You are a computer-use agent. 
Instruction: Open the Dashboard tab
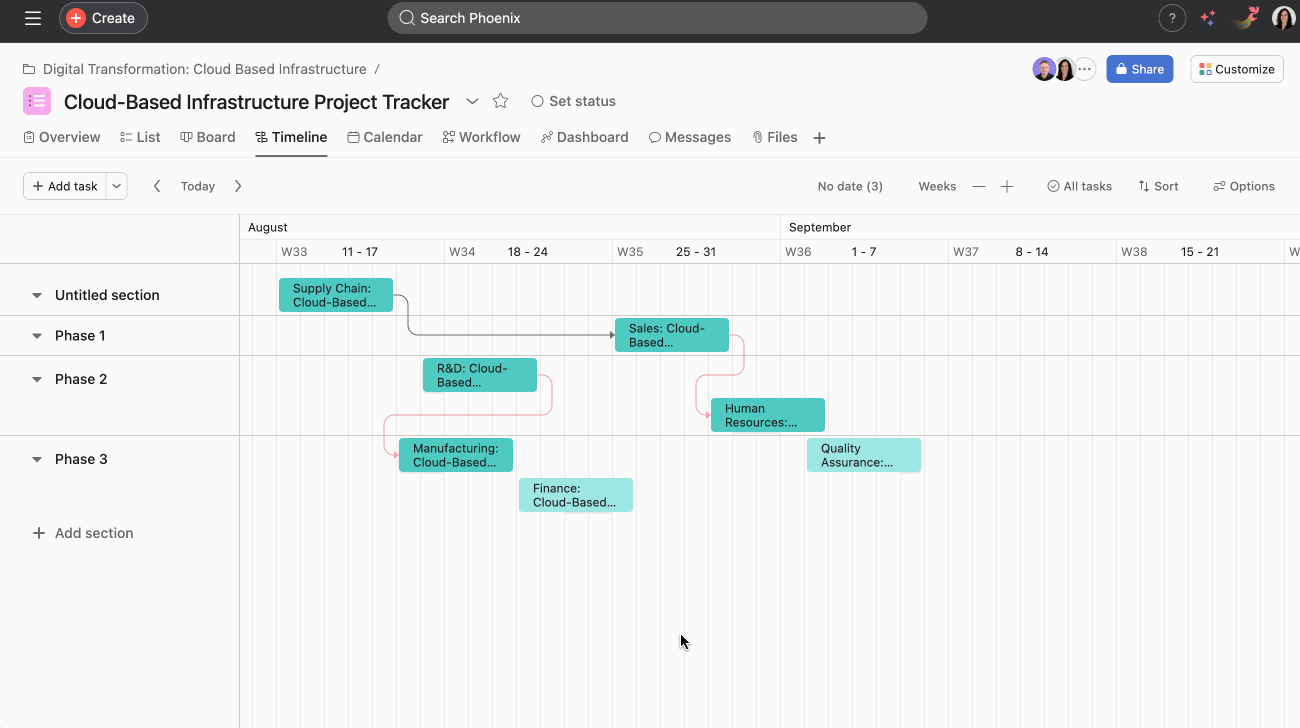coord(585,137)
